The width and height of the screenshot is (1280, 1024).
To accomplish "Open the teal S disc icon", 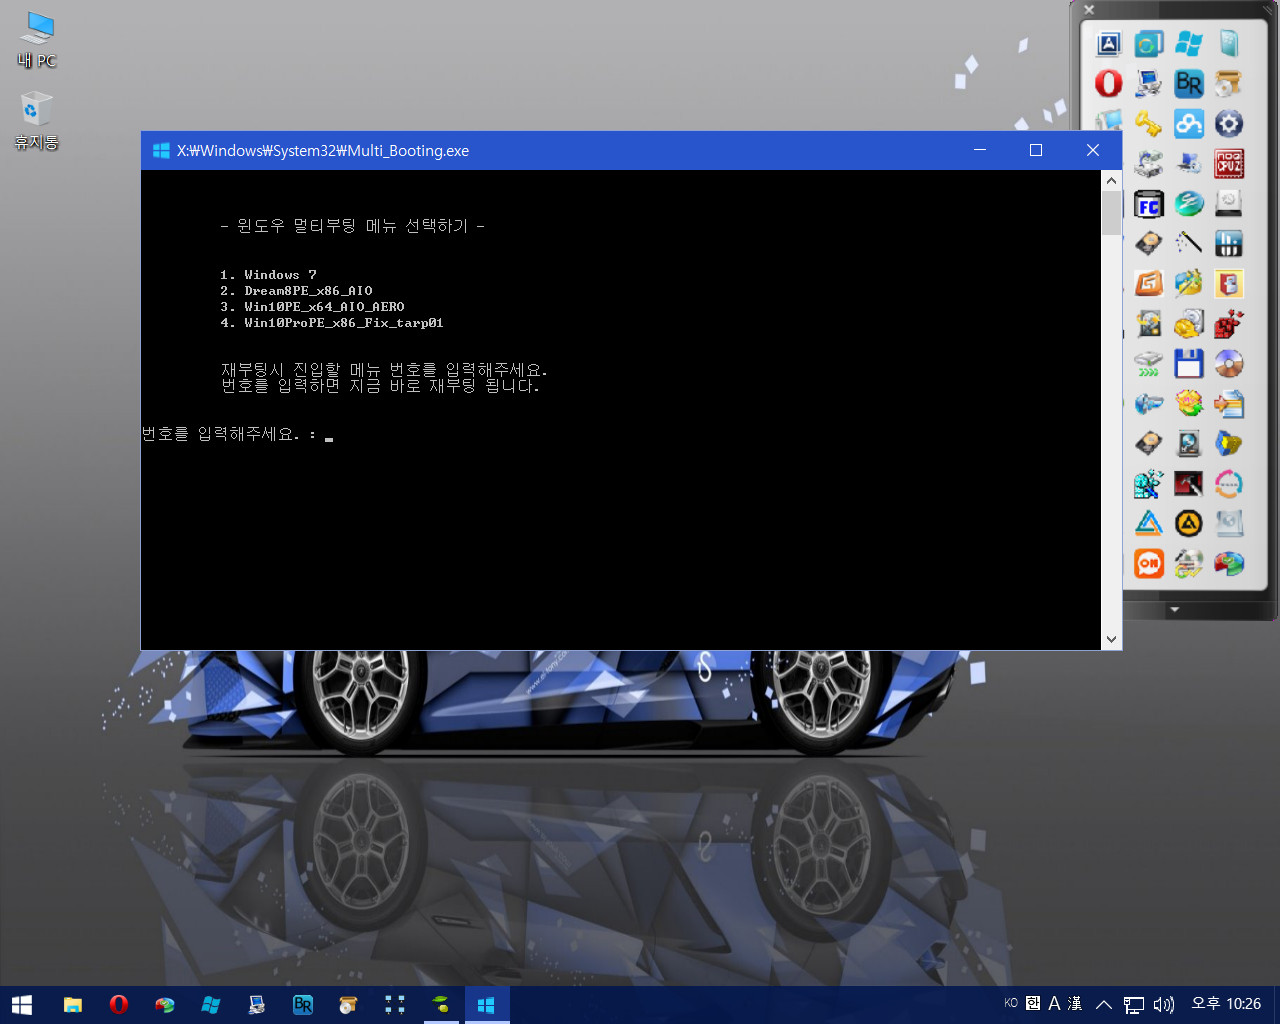I will (x=1189, y=204).
